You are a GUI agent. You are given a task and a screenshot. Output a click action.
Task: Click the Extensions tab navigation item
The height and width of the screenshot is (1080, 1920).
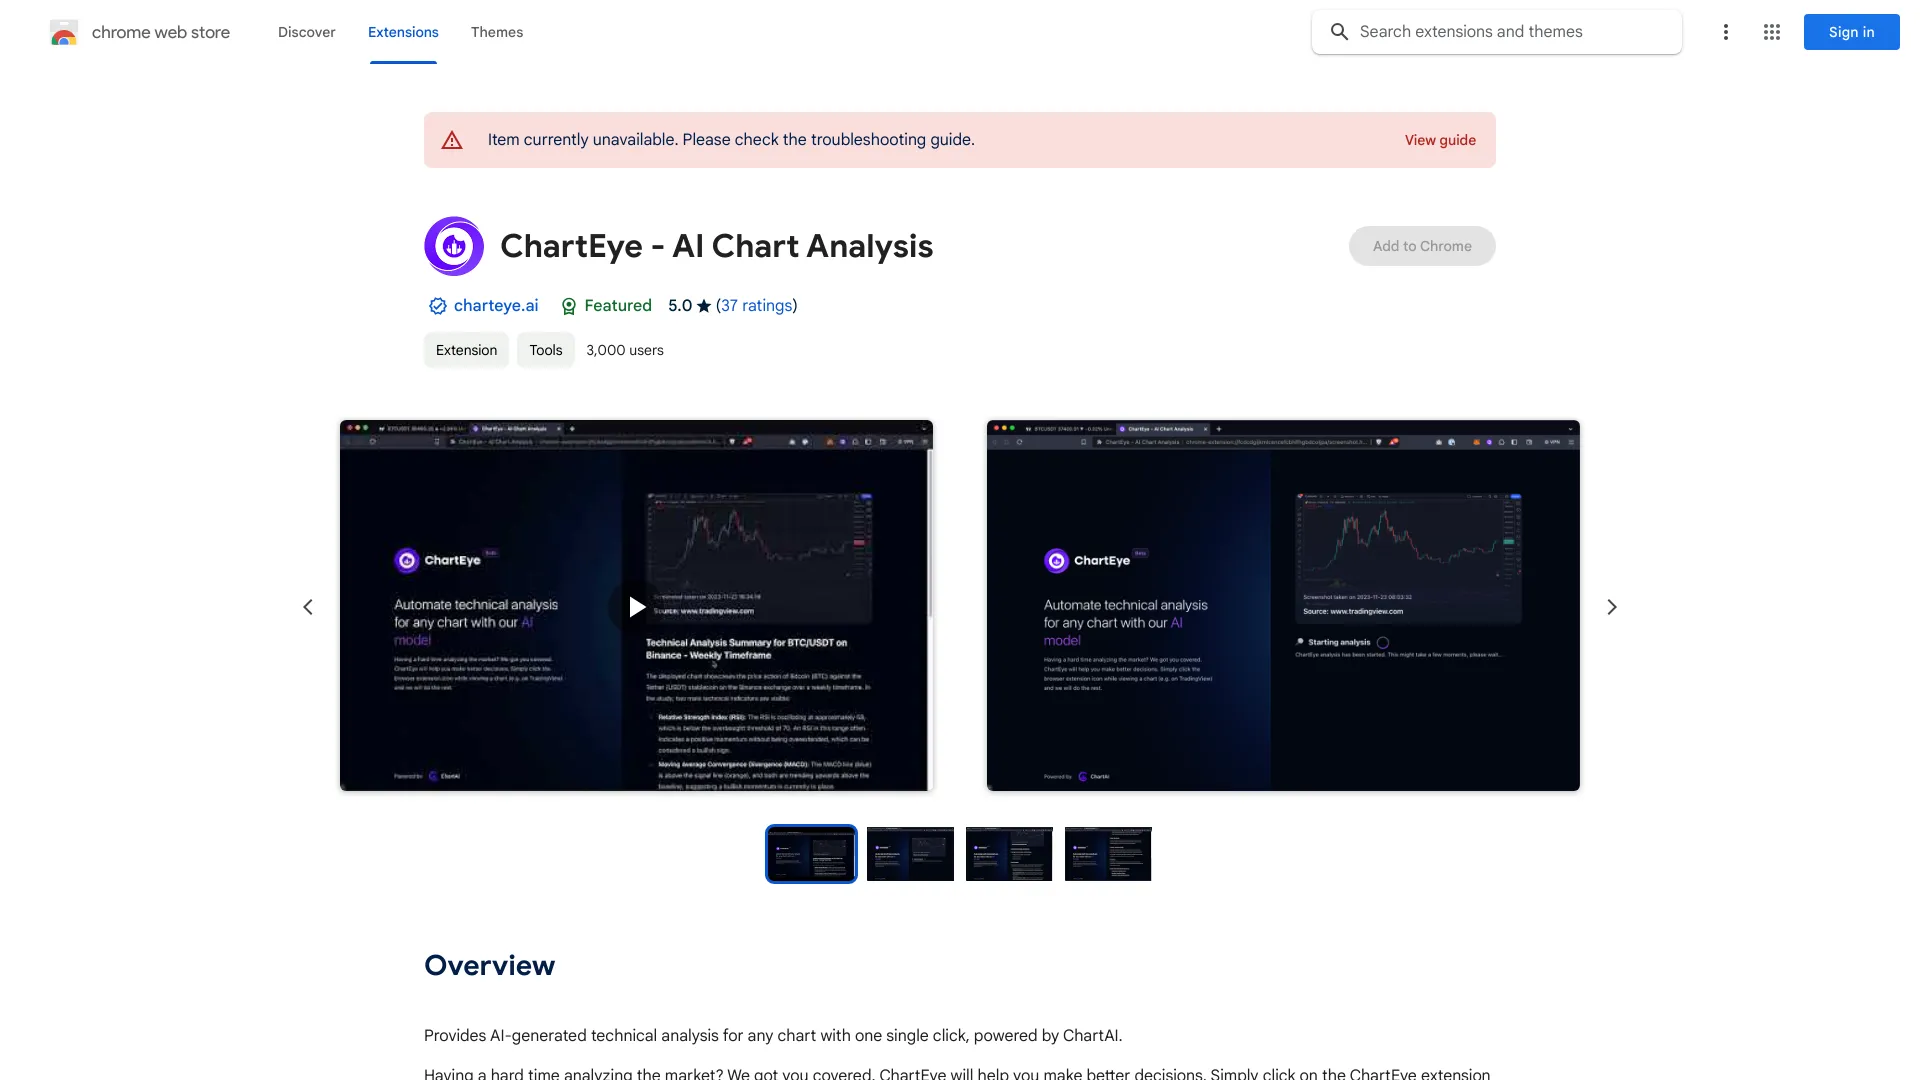(x=401, y=32)
